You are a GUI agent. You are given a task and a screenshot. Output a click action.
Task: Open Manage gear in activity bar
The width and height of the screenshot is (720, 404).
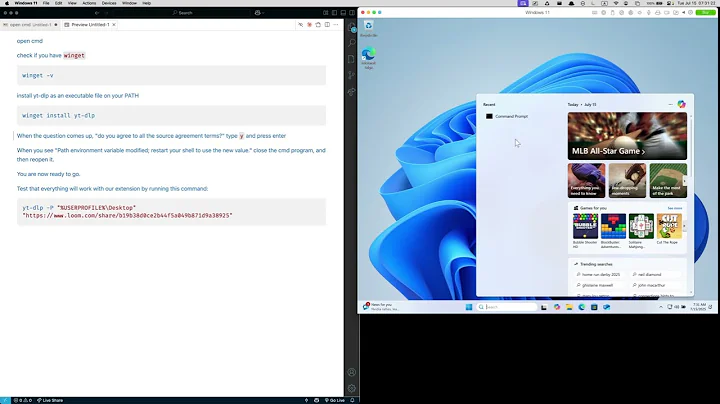coord(352,388)
